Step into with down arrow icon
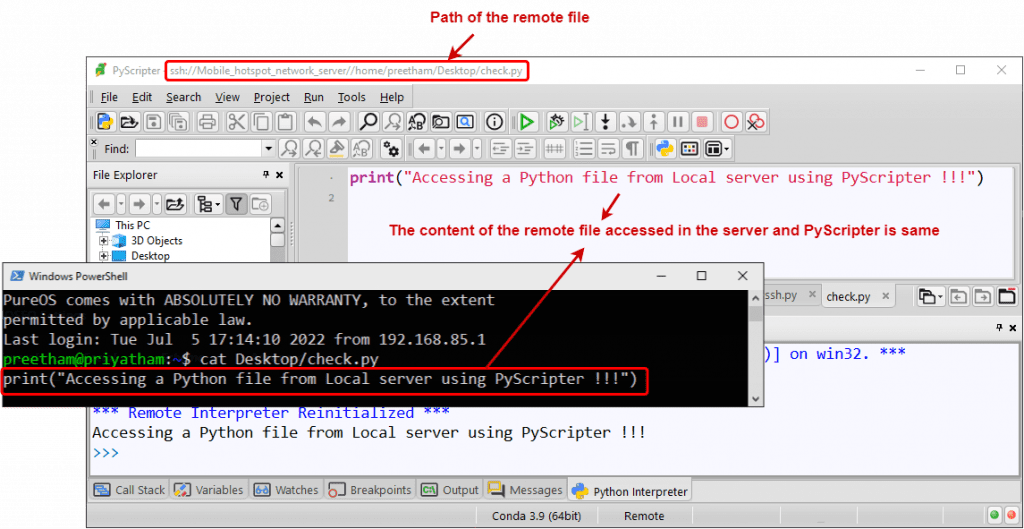Image resolution: width=1024 pixels, height=529 pixels. [606, 121]
